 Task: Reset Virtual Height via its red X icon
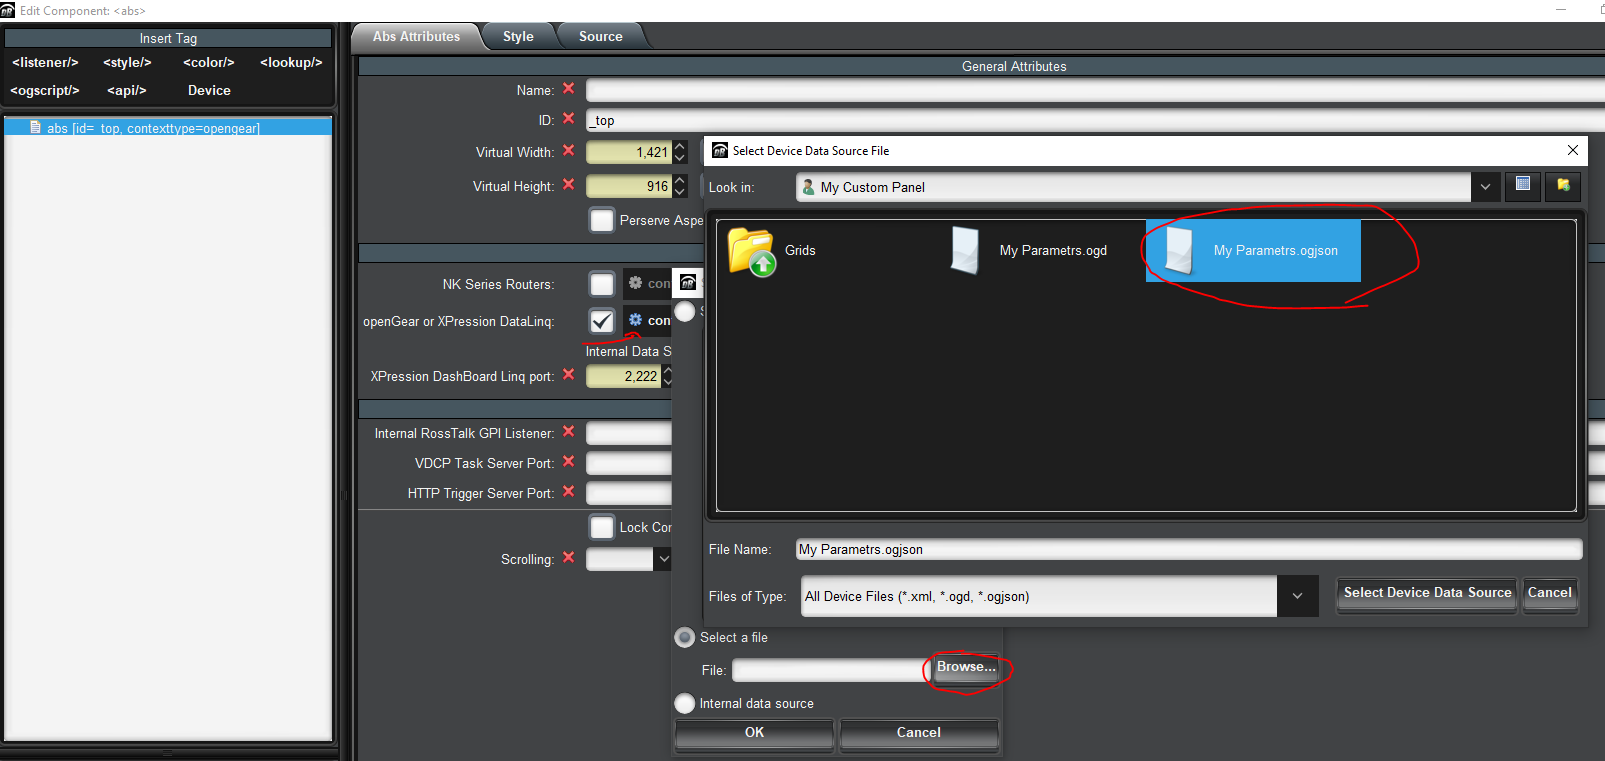(568, 185)
